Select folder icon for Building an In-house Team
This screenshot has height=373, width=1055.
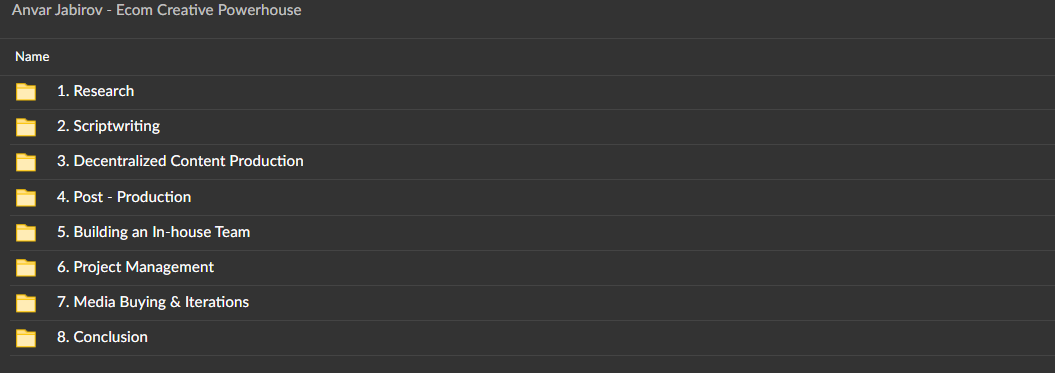pyautogui.click(x=26, y=232)
